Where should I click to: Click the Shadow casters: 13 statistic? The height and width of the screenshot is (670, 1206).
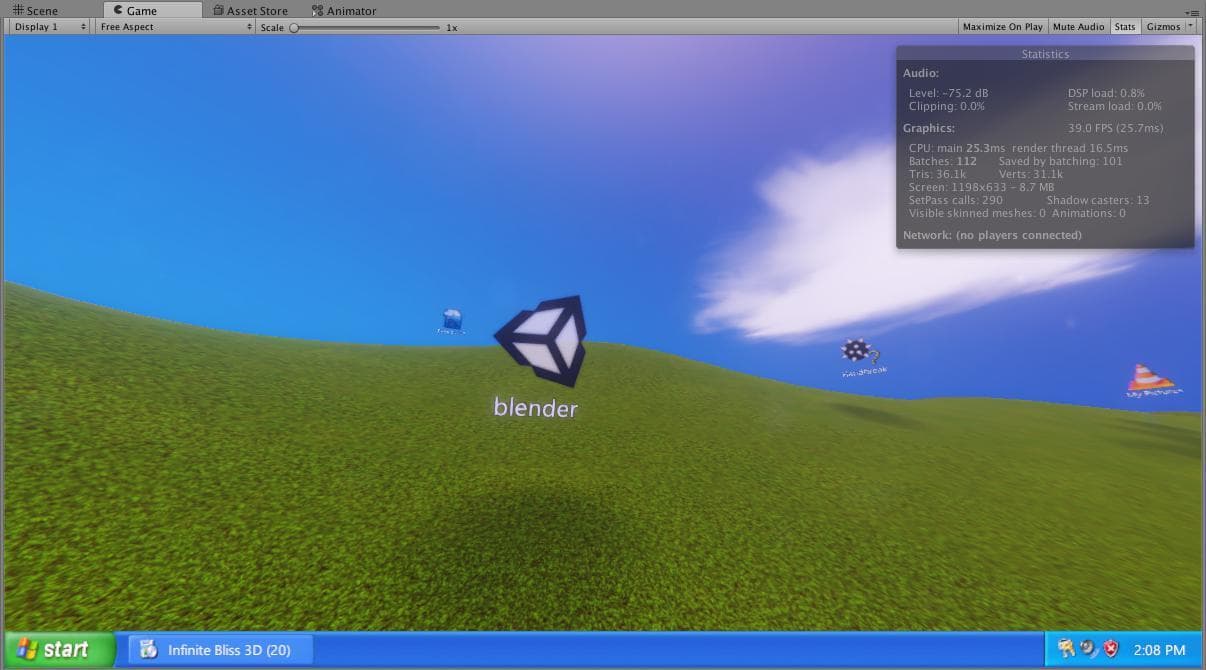pyautogui.click(x=1097, y=200)
